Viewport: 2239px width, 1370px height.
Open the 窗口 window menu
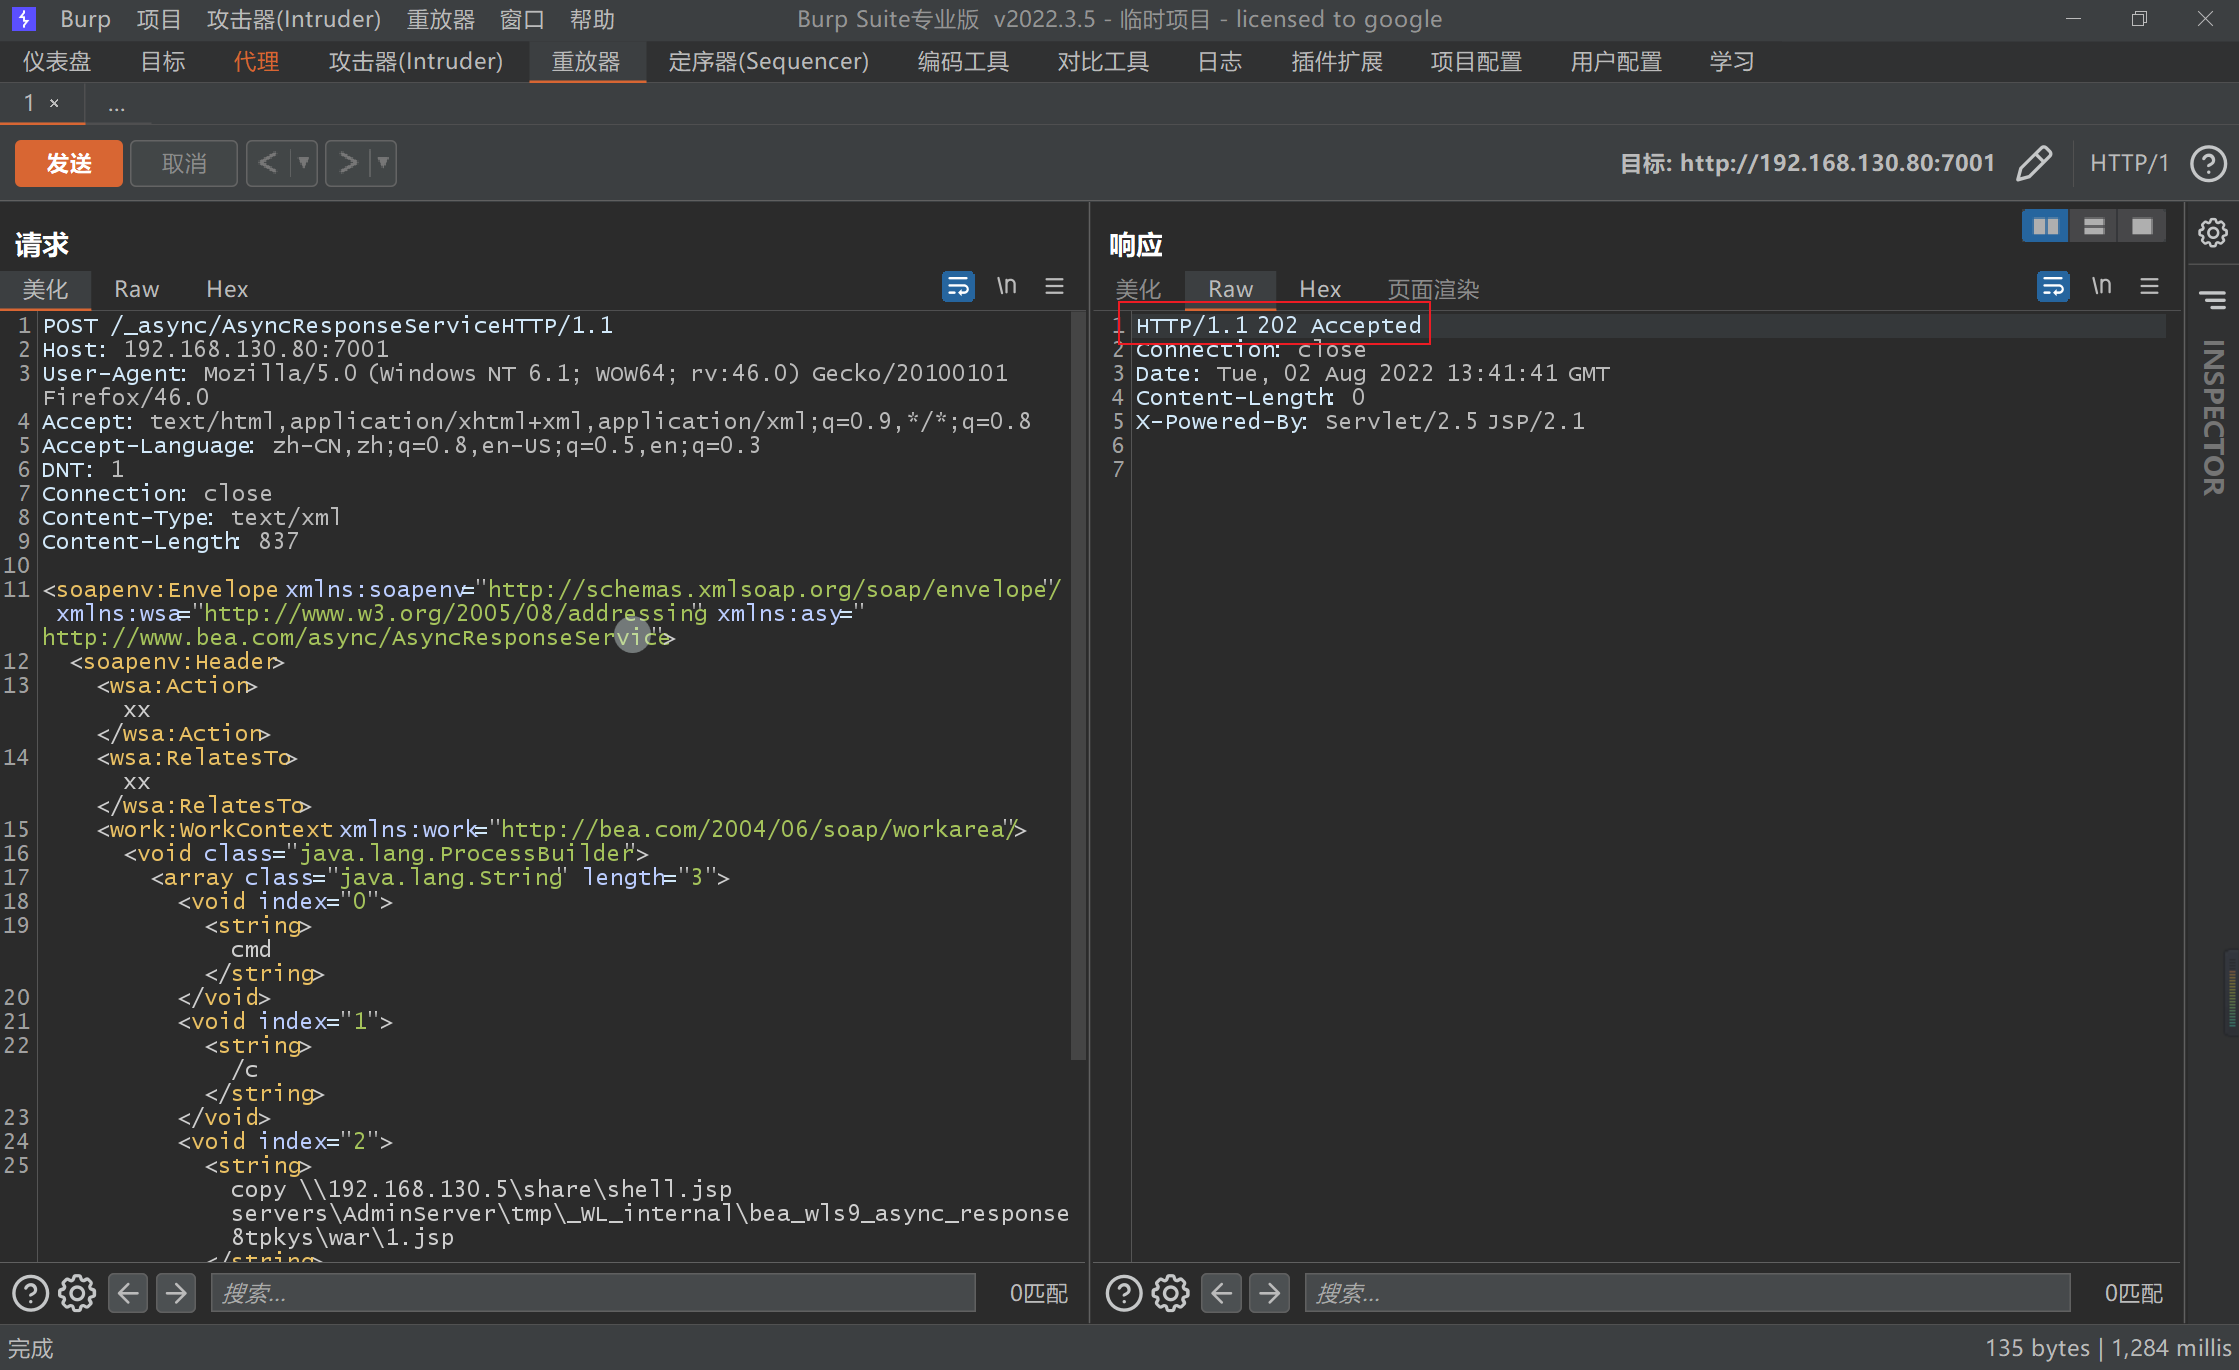click(522, 19)
